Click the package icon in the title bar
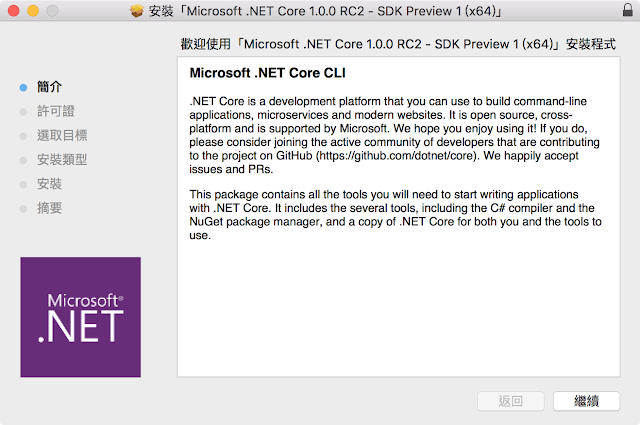The height and width of the screenshot is (425, 640). [139, 11]
